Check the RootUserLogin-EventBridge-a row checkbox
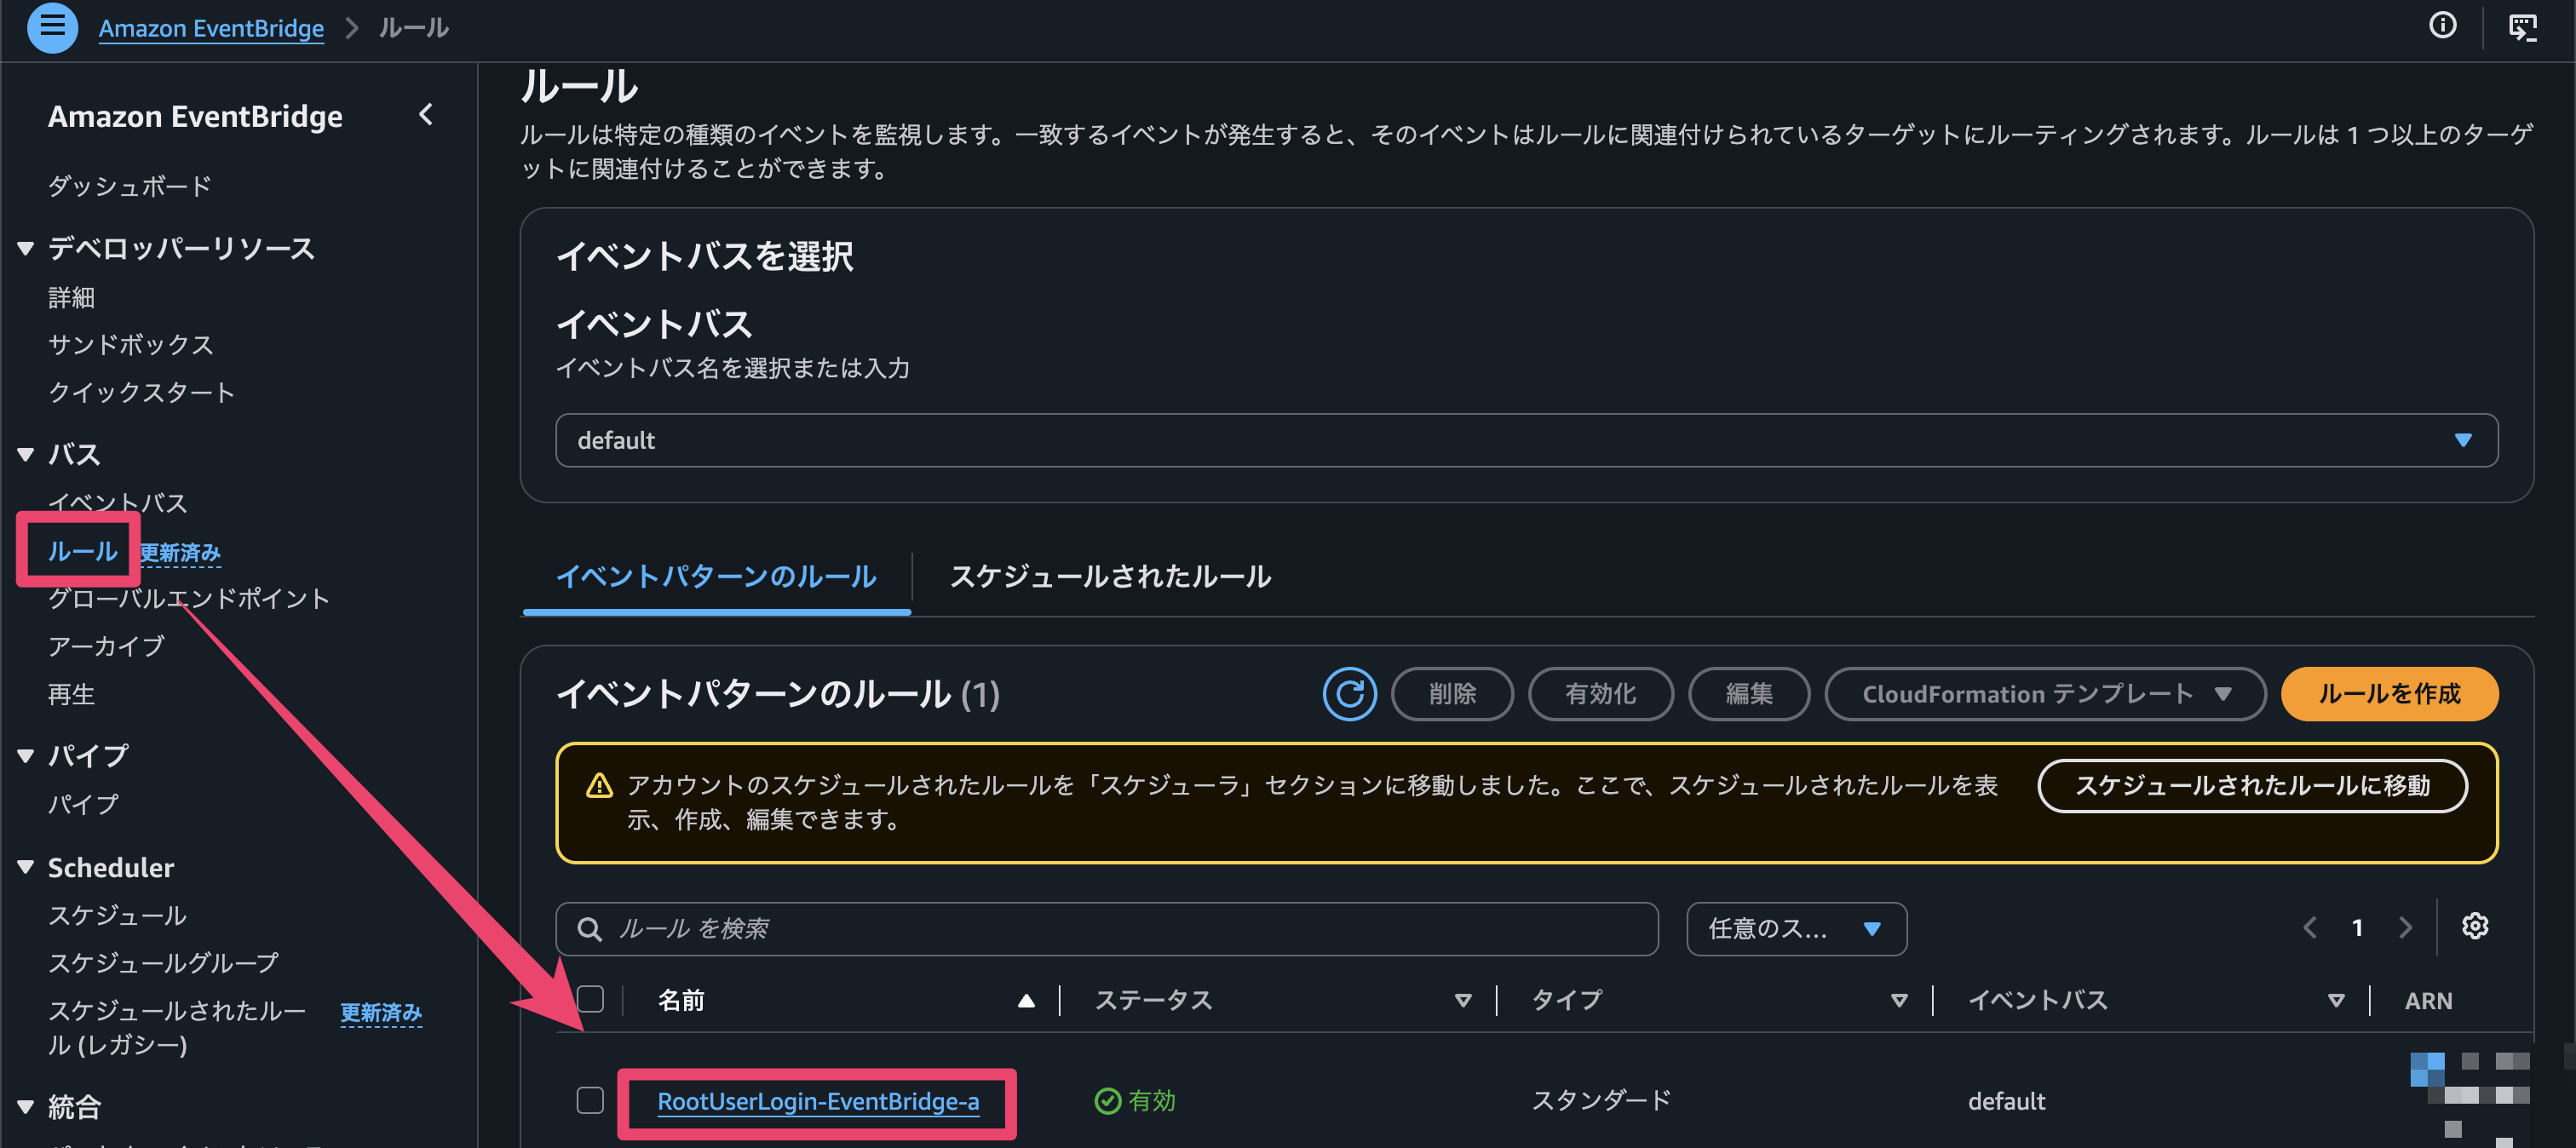This screenshot has width=2576, height=1148. (x=590, y=1101)
